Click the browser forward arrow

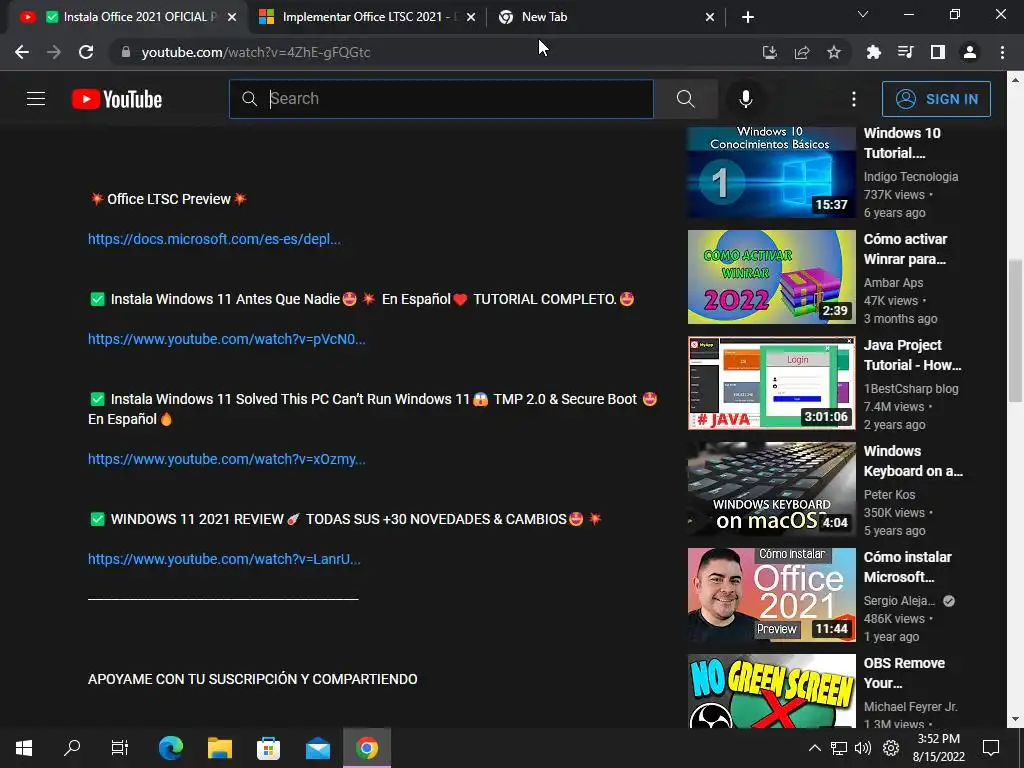(54, 52)
